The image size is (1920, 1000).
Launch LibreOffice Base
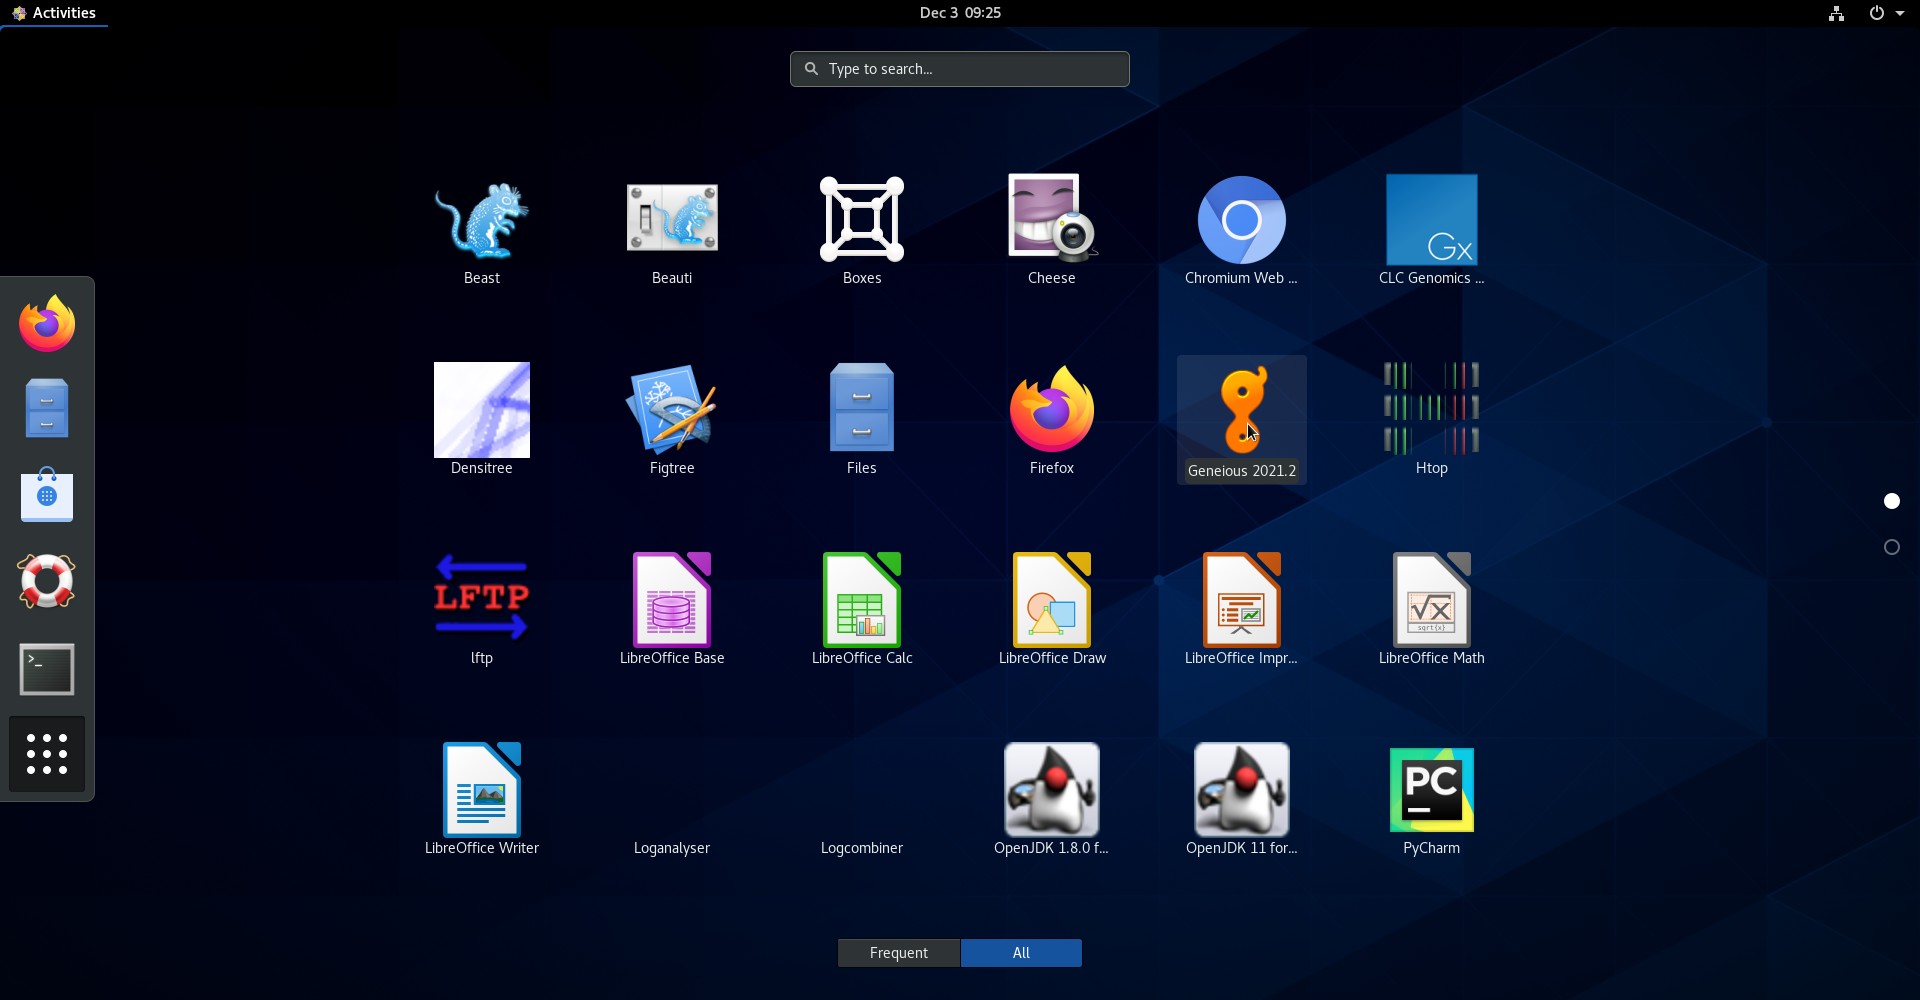(x=671, y=610)
